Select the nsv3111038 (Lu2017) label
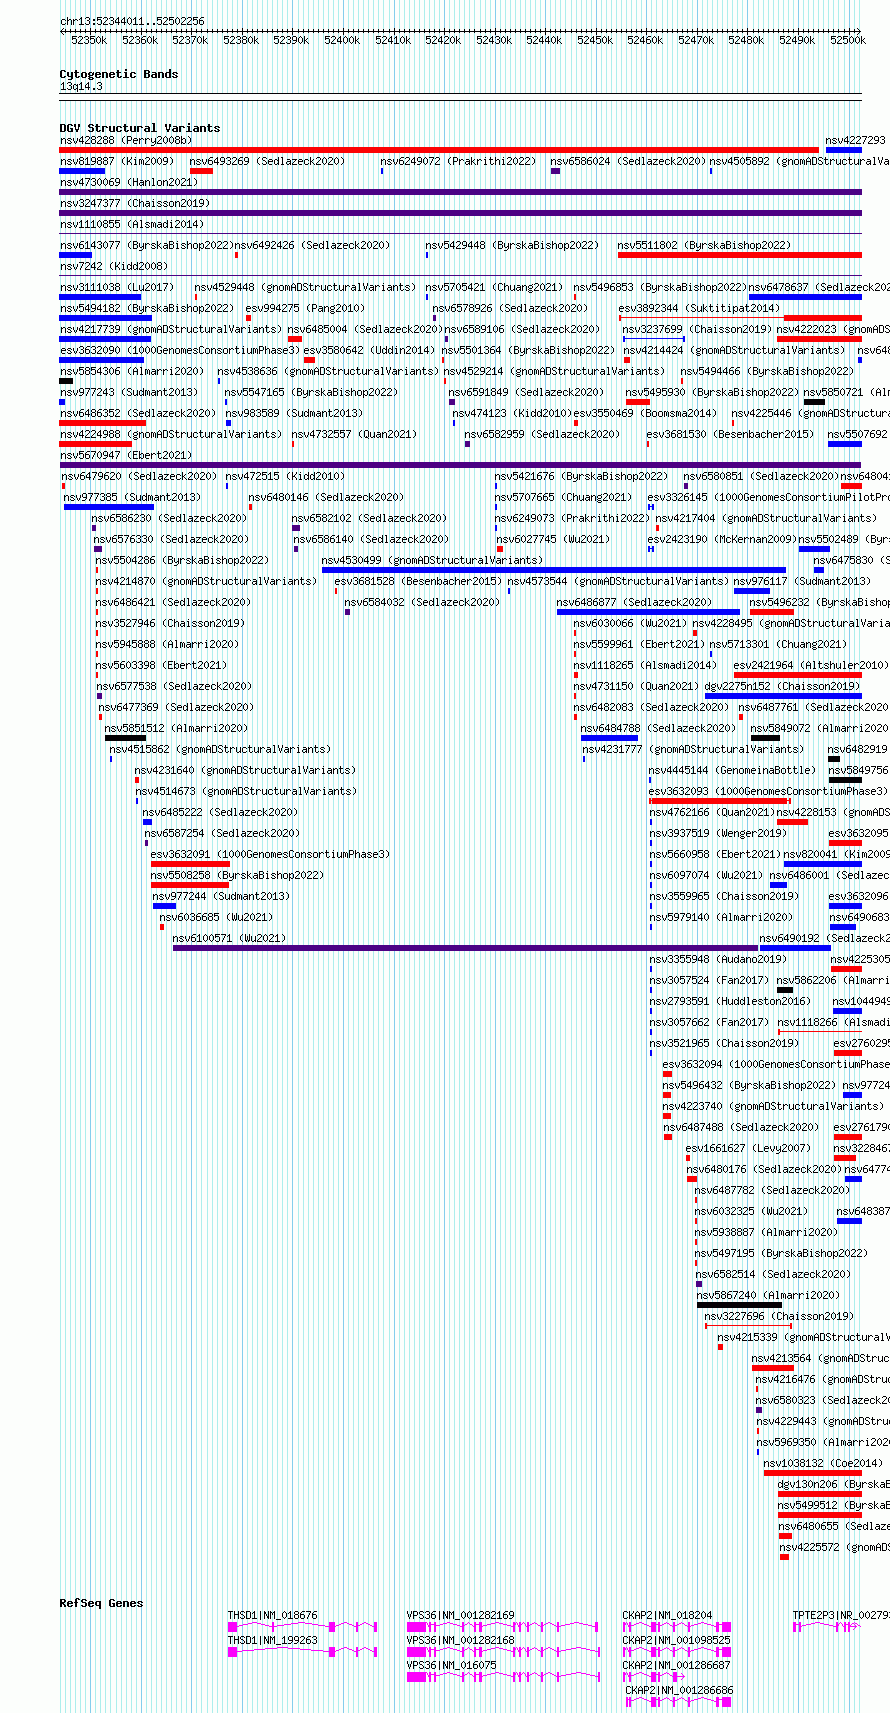The width and height of the screenshot is (890, 1713). [116, 287]
